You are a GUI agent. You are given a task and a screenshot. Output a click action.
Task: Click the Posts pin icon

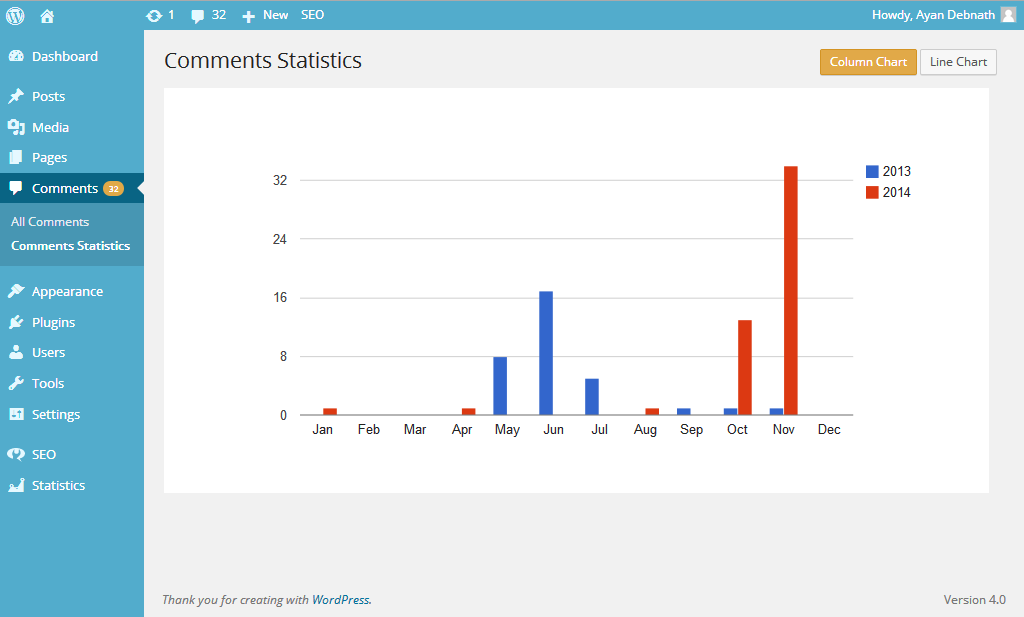point(16,96)
